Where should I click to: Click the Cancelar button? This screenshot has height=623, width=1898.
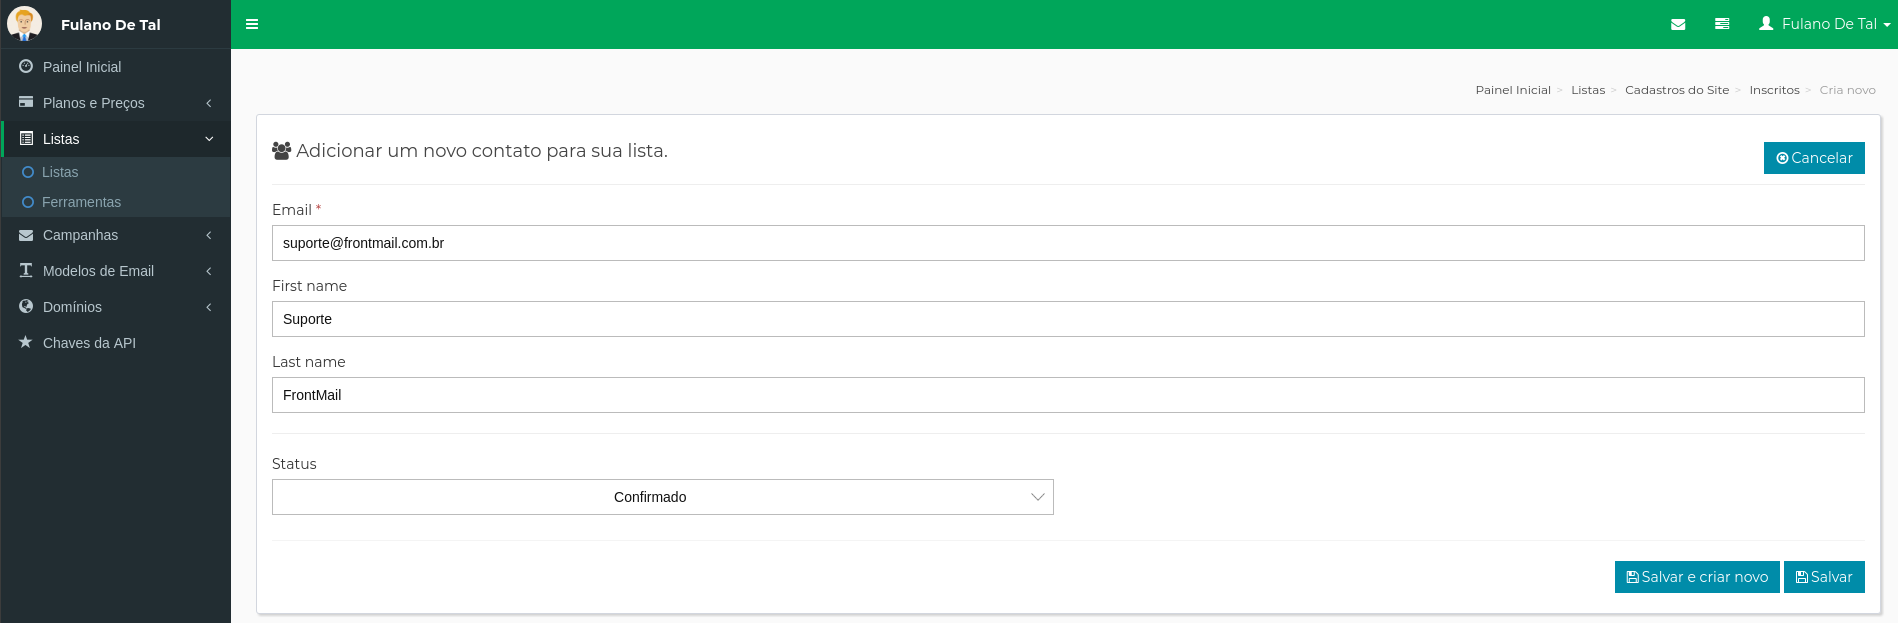point(1814,158)
